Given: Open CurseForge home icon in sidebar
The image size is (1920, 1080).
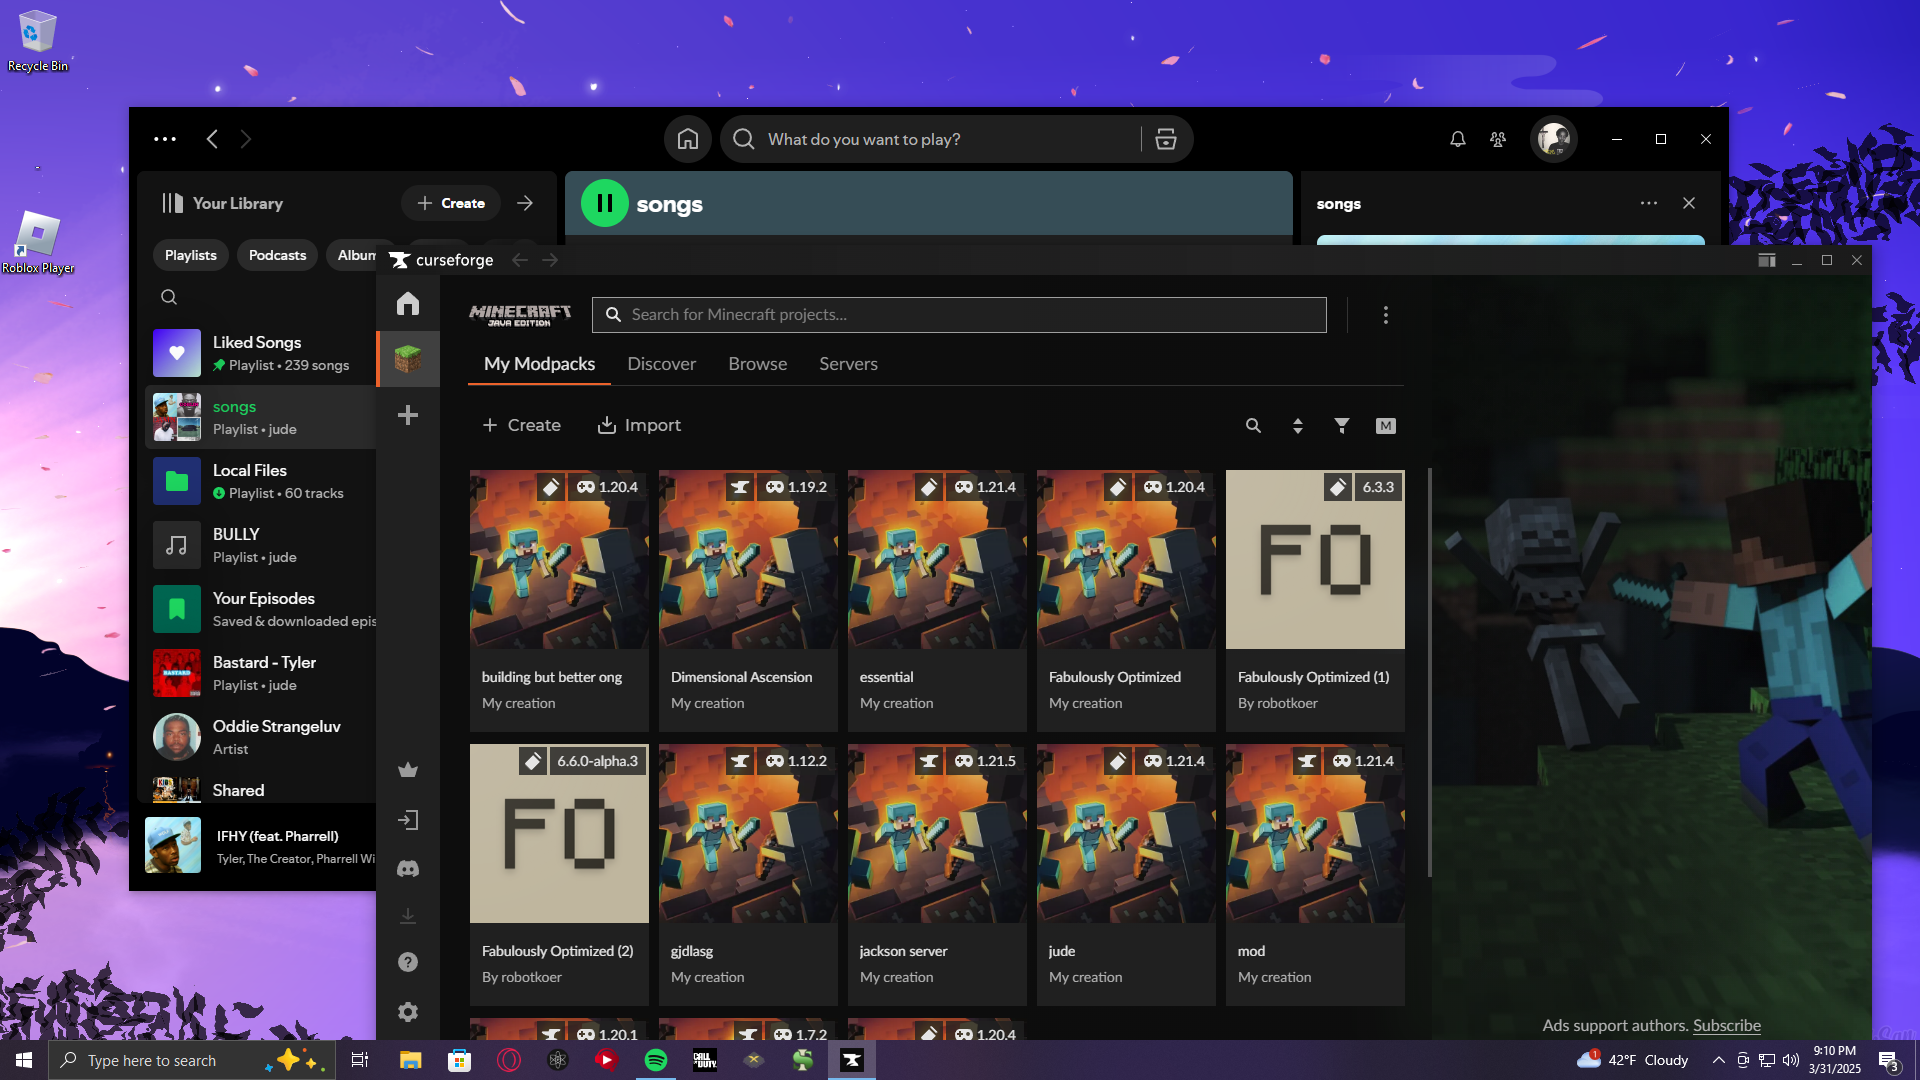Looking at the screenshot, I should coord(408,304).
